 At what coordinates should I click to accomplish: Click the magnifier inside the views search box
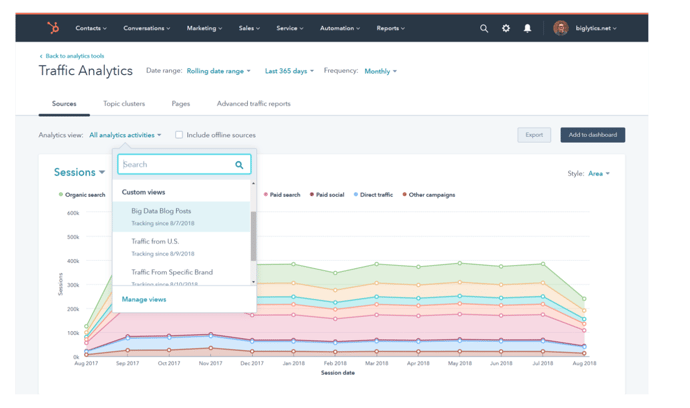point(239,165)
